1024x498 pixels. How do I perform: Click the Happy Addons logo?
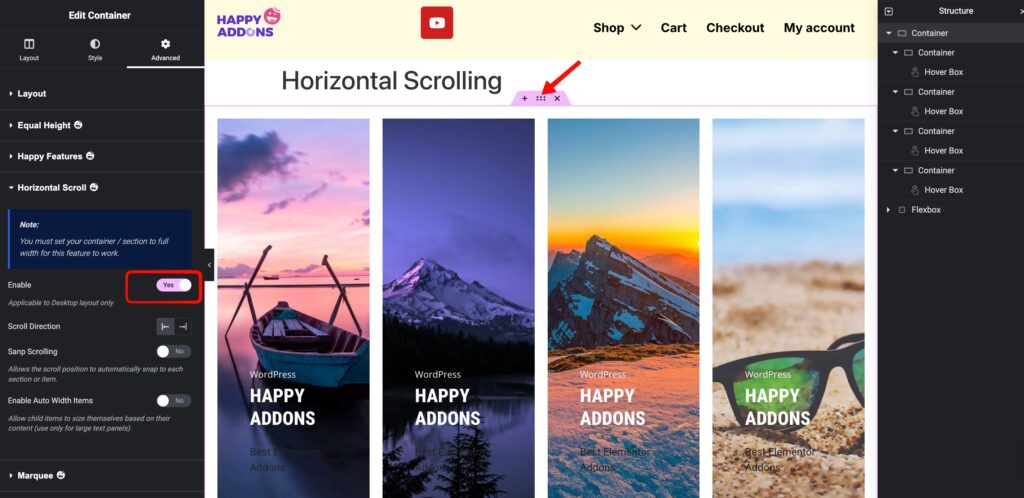coord(249,22)
